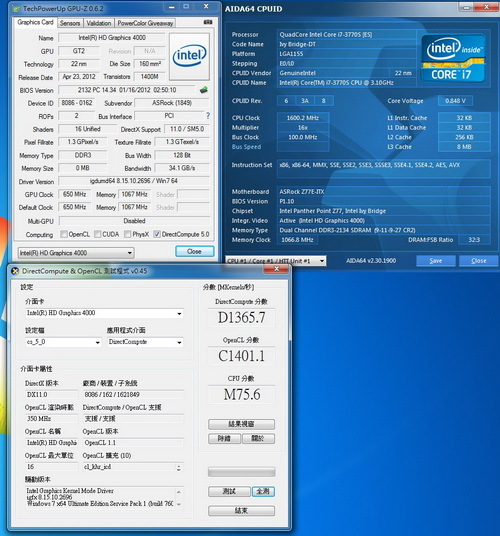Switch to the Graphics Card tab
This screenshot has width=500, height=536.
[35, 23]
